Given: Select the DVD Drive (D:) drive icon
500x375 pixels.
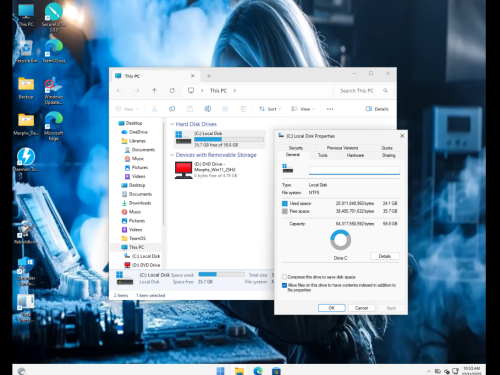Looking at the screenshot, I should (183, 170).
